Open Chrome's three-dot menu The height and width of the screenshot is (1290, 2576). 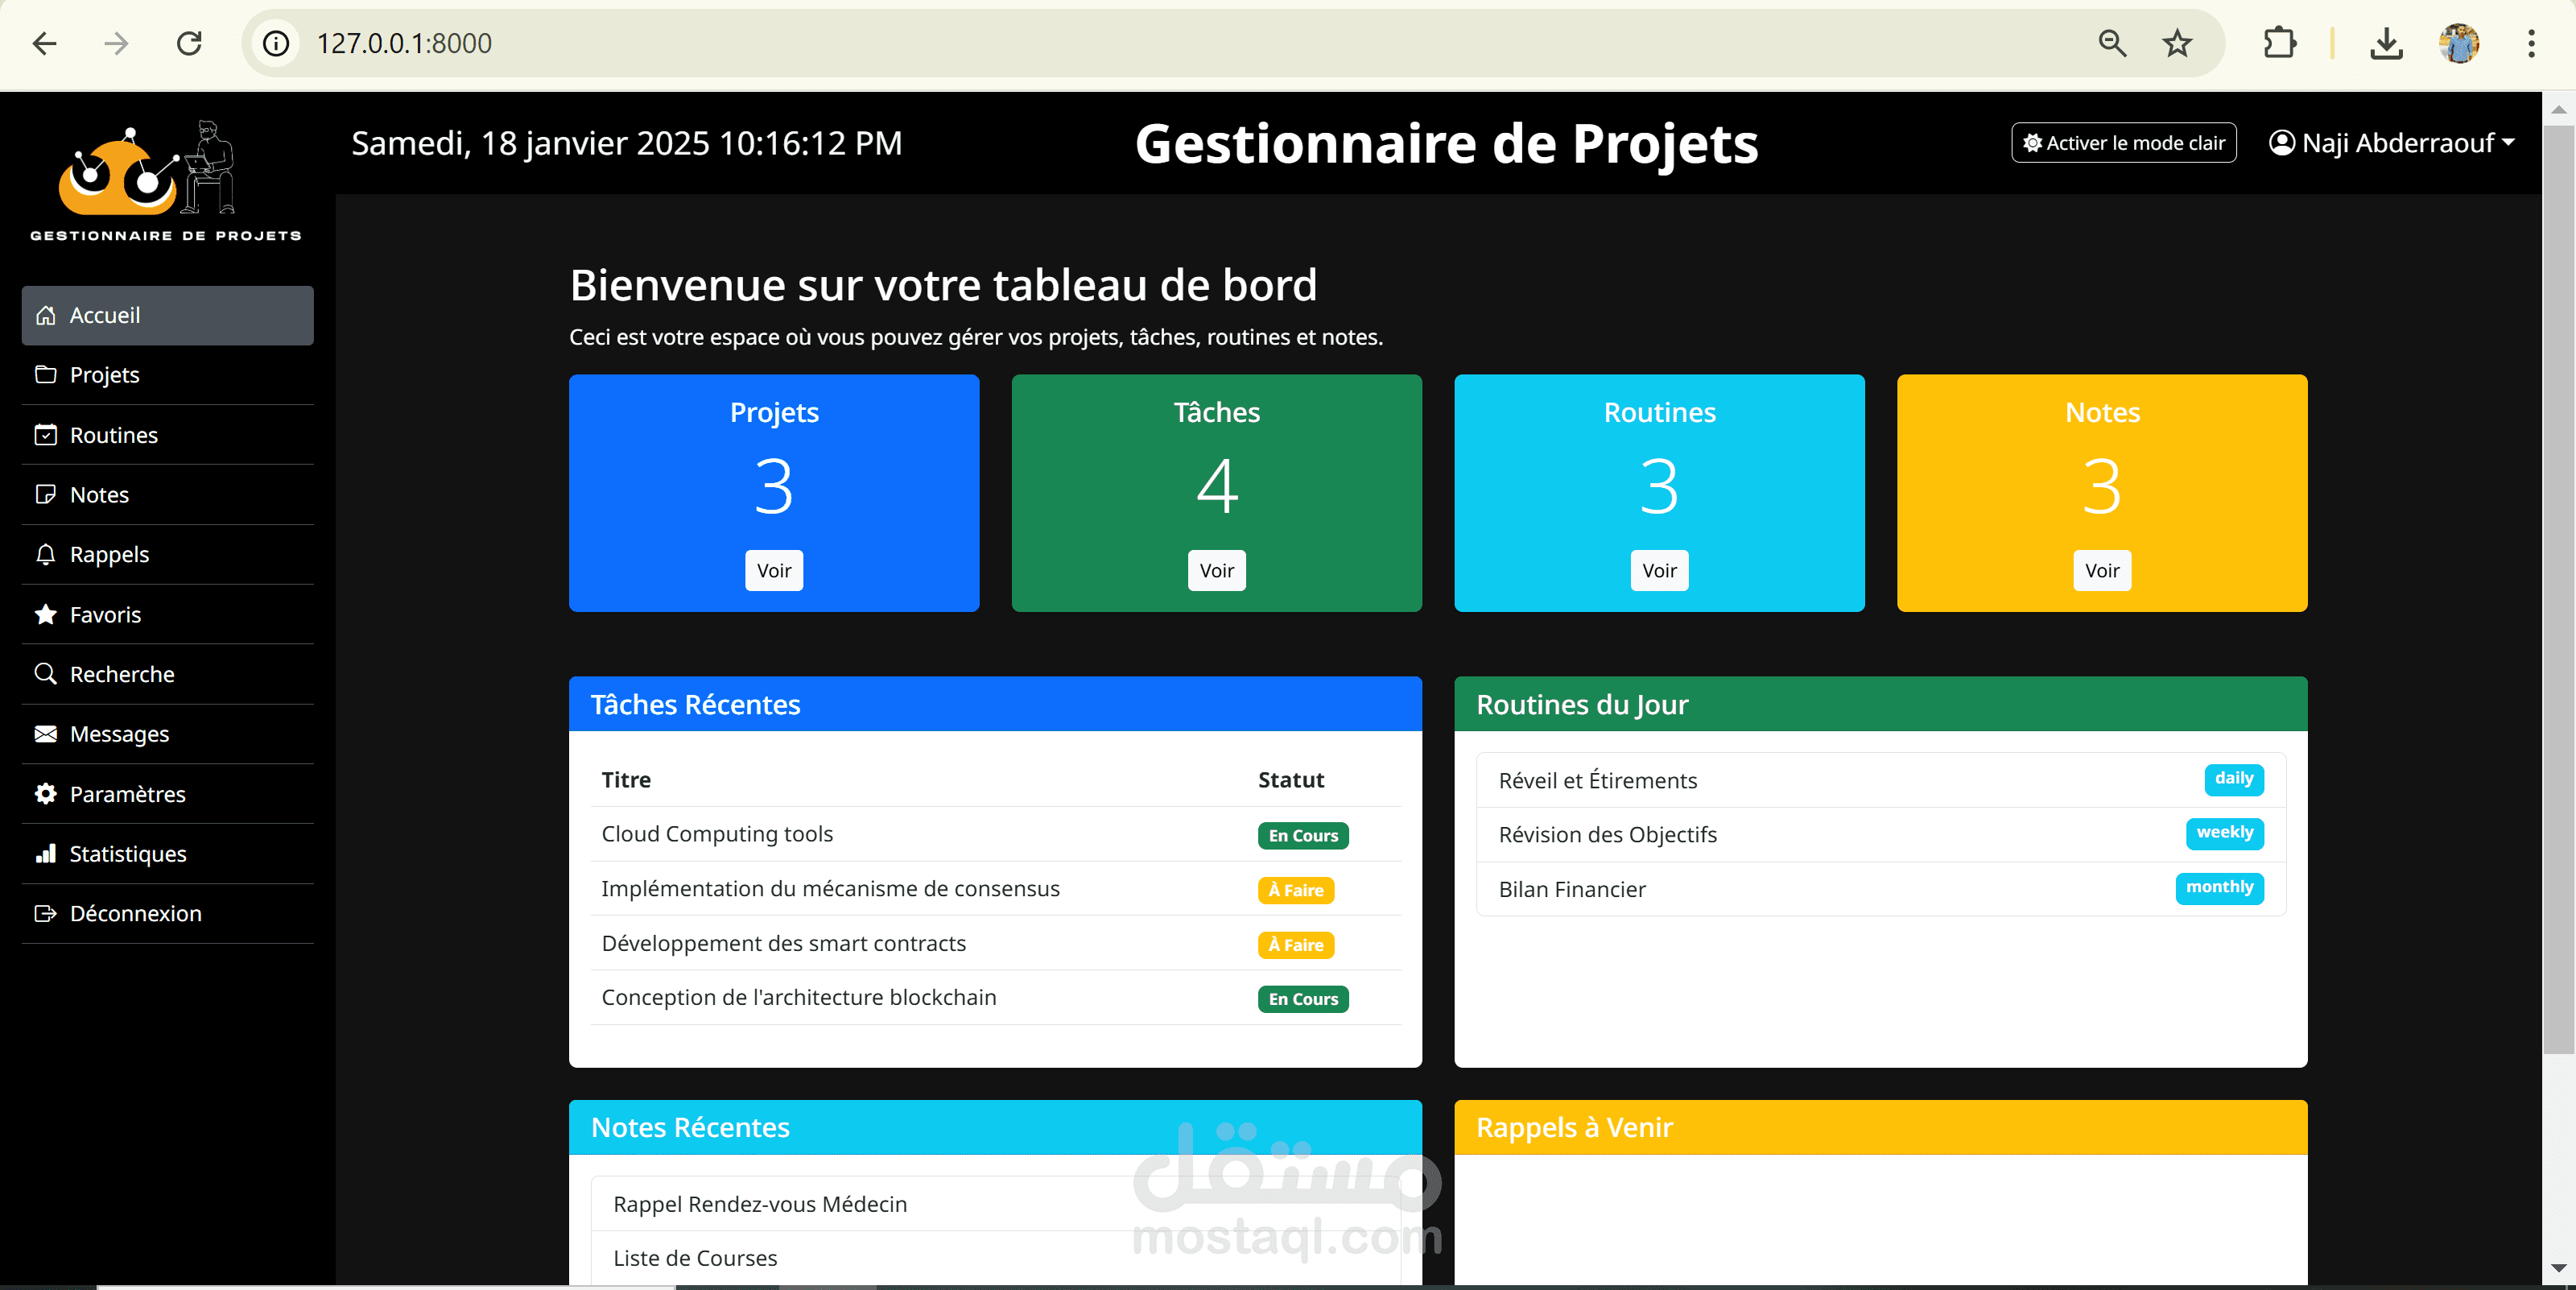(2531, 43)
